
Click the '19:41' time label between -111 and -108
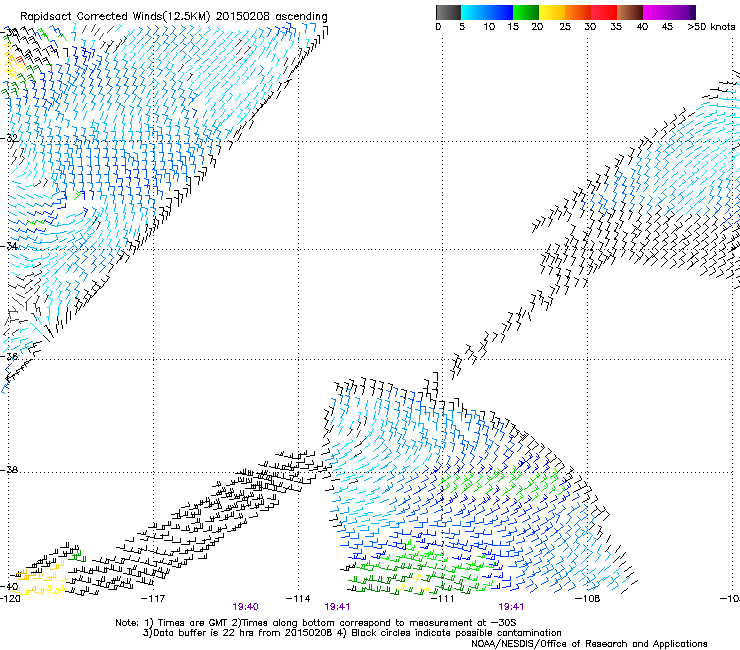click(511, 607)
